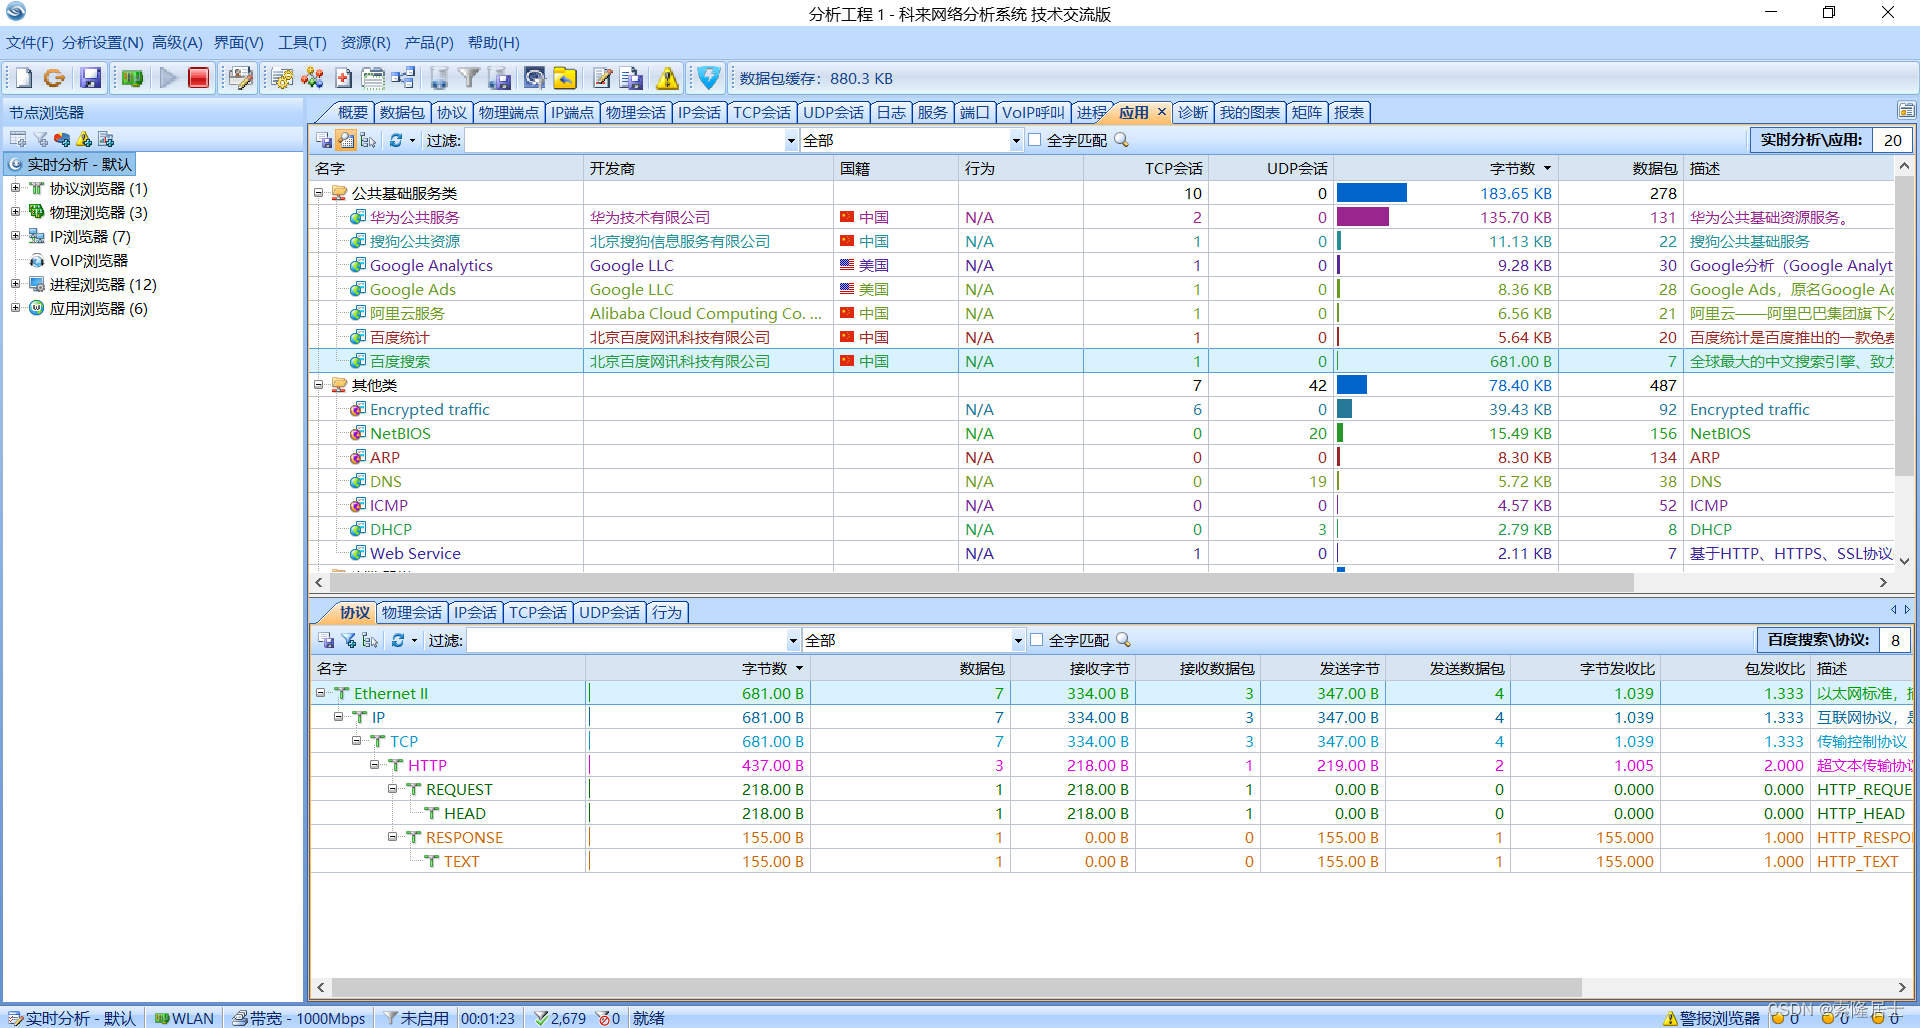Collapse the Ethernet II protocol node
The width and height of the screenshot is (1920, 1028).
[x=321, y=693]
